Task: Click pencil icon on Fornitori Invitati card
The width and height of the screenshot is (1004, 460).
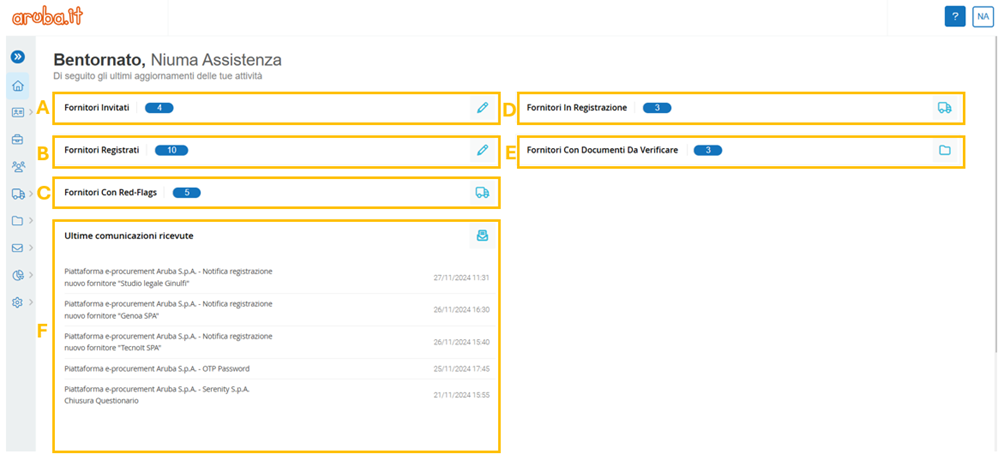Action: (482, 108)
